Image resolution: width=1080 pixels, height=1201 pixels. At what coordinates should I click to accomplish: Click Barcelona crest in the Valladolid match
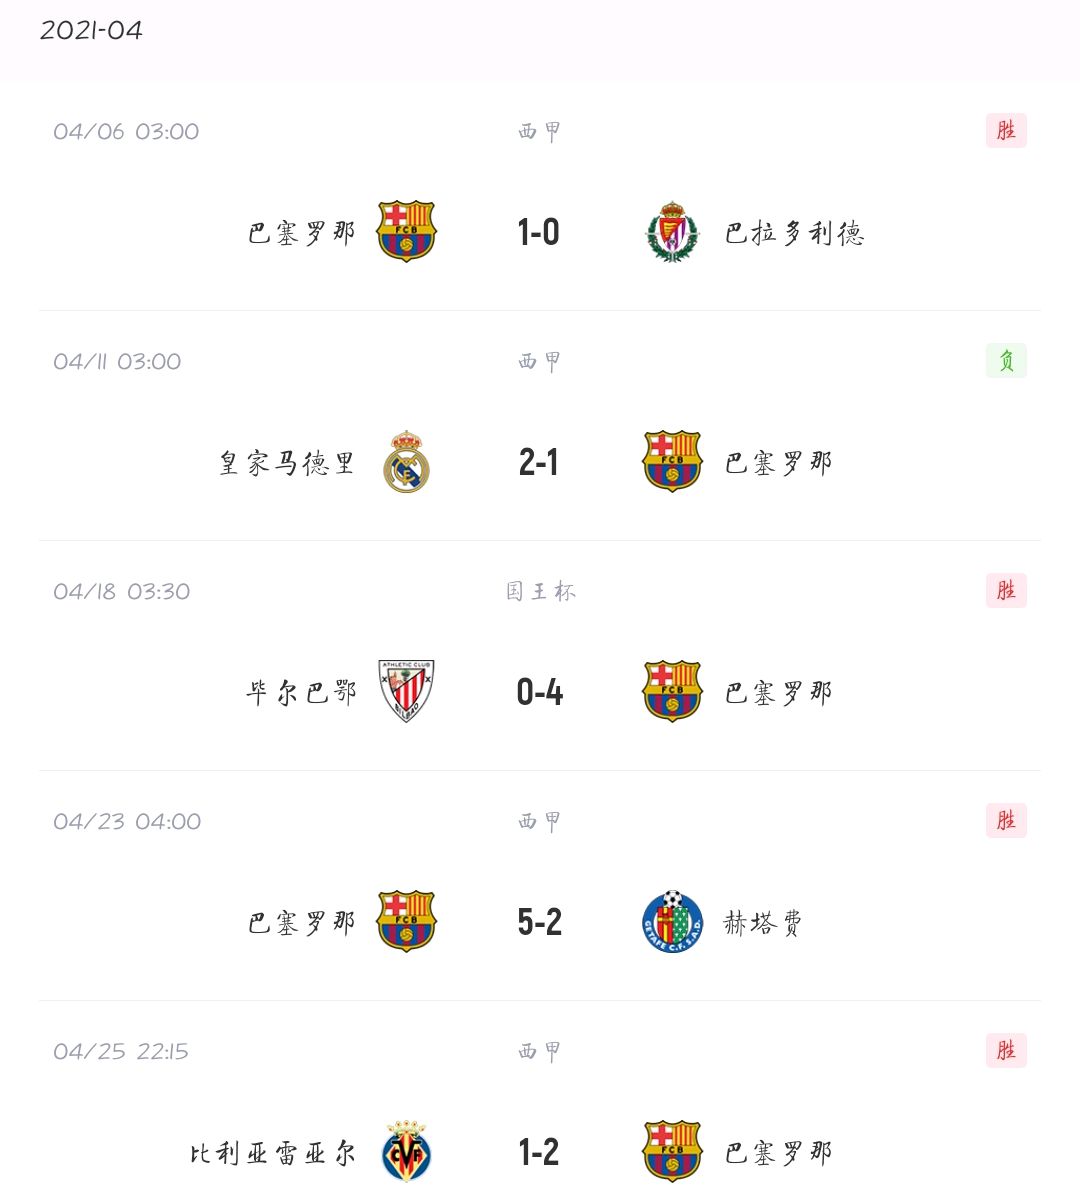pos(406,232)
